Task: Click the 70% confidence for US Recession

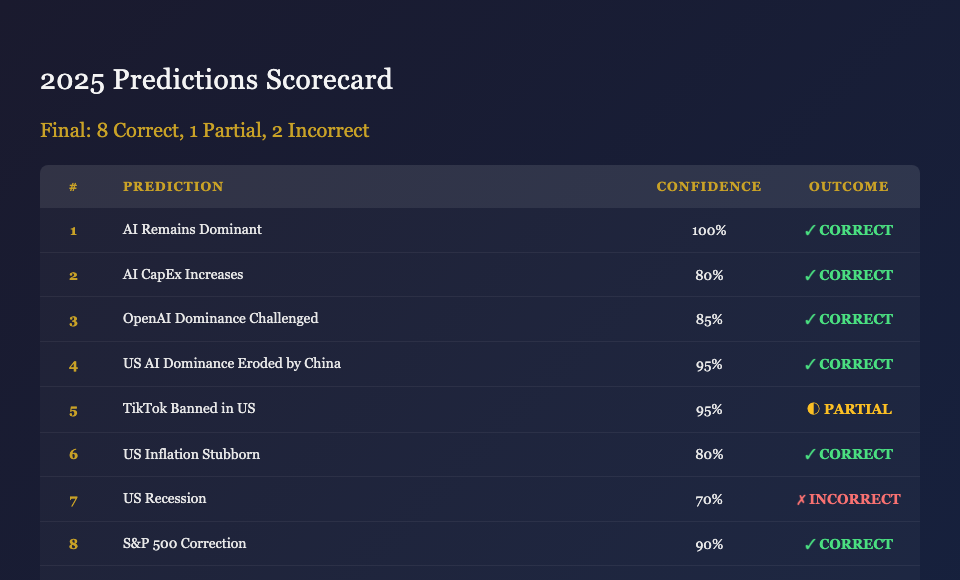Action: (x=708, y=499)
